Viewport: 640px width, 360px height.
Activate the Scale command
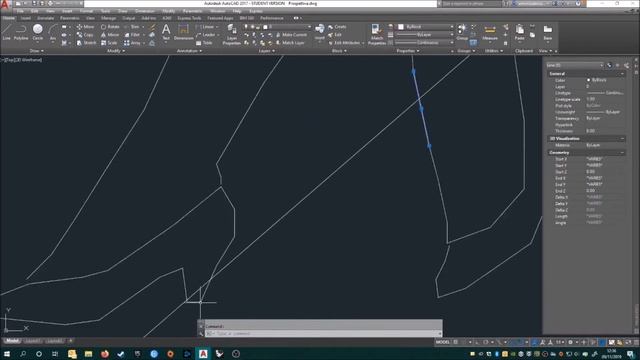click(109, 42)
